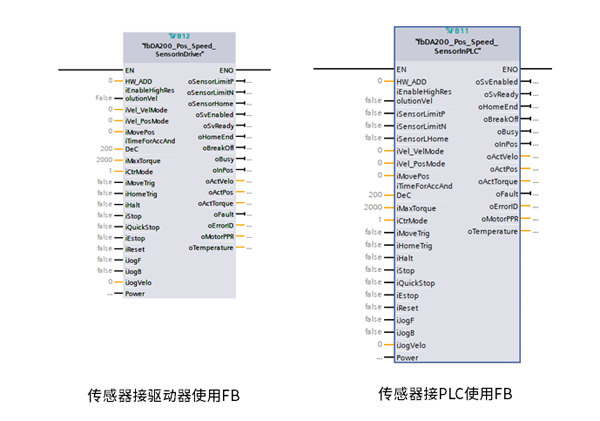Click HW_ADD input value on FB11
Screen dimensions: 600x421
pyautogui.click(x=380, y=81)
